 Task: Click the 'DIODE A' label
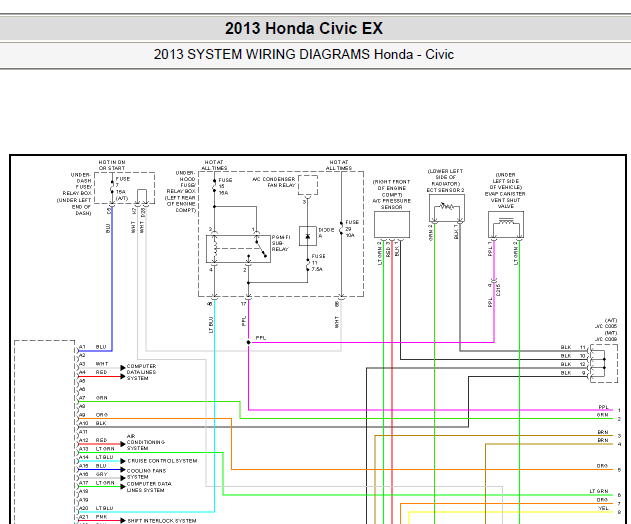pyautogui.click(x=326, y=233)
